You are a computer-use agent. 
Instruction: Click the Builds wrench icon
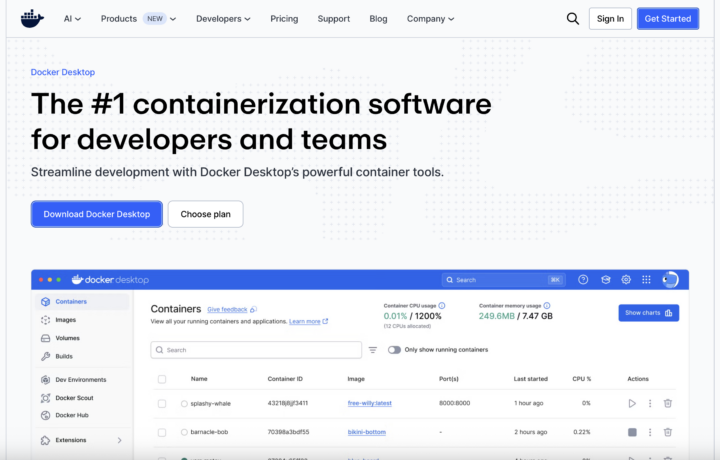(45, 356)
